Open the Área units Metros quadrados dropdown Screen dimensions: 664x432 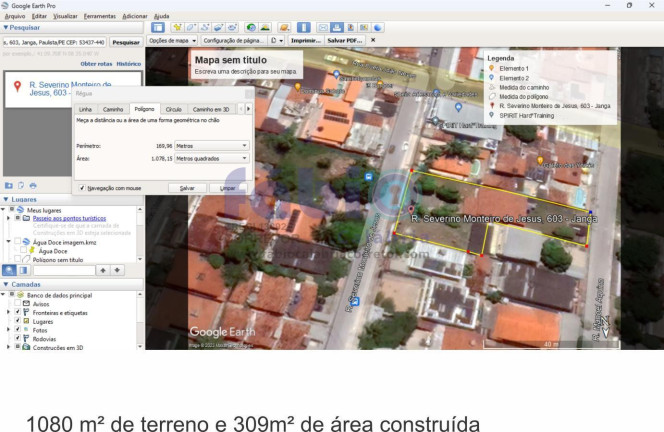click(212, 158)
